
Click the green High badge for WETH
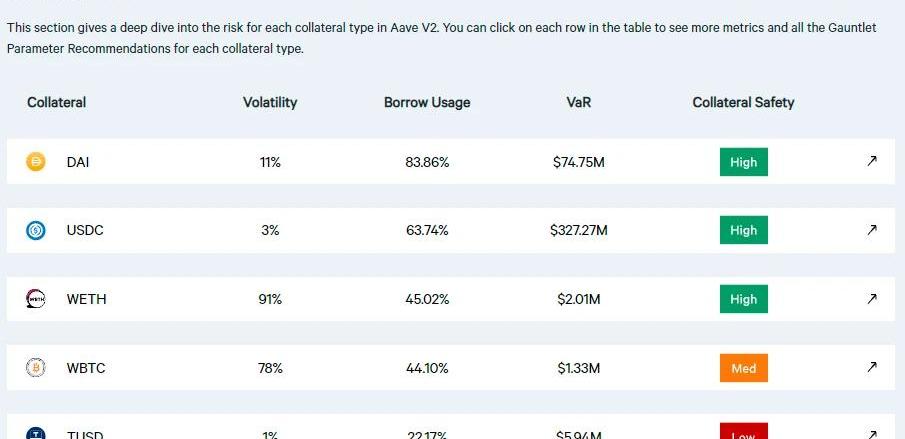743,299
